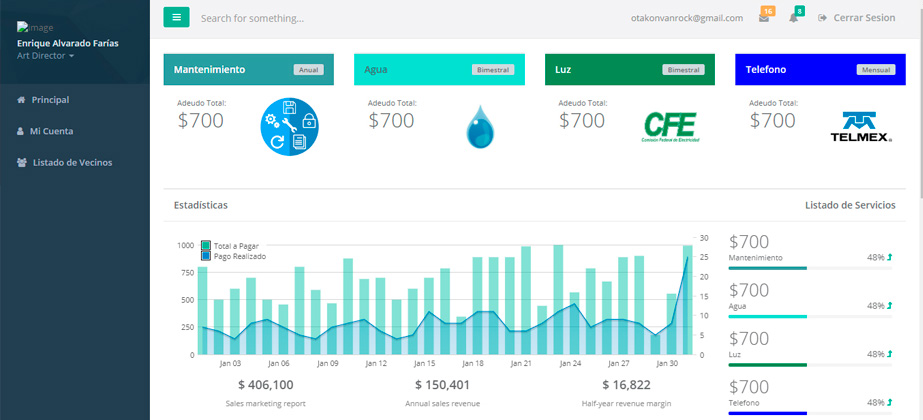Select Listado de Vecinos menu item
Image resolution: width=923 pixels, height=420 pixels.
pos(72,162)
